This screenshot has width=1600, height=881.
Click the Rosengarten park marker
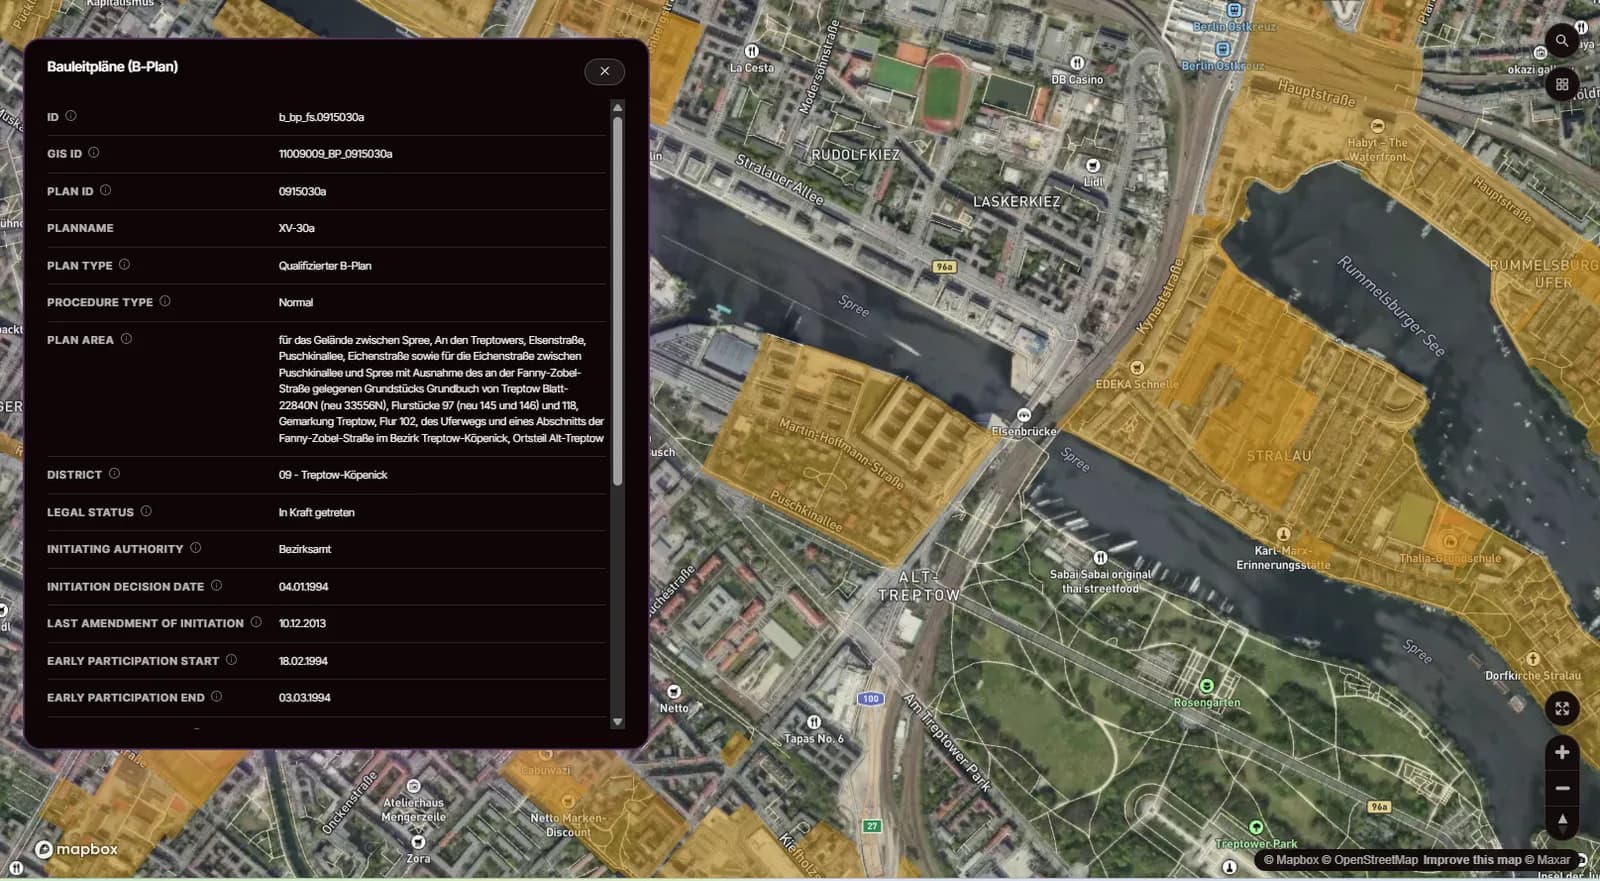click(1207, 686)
